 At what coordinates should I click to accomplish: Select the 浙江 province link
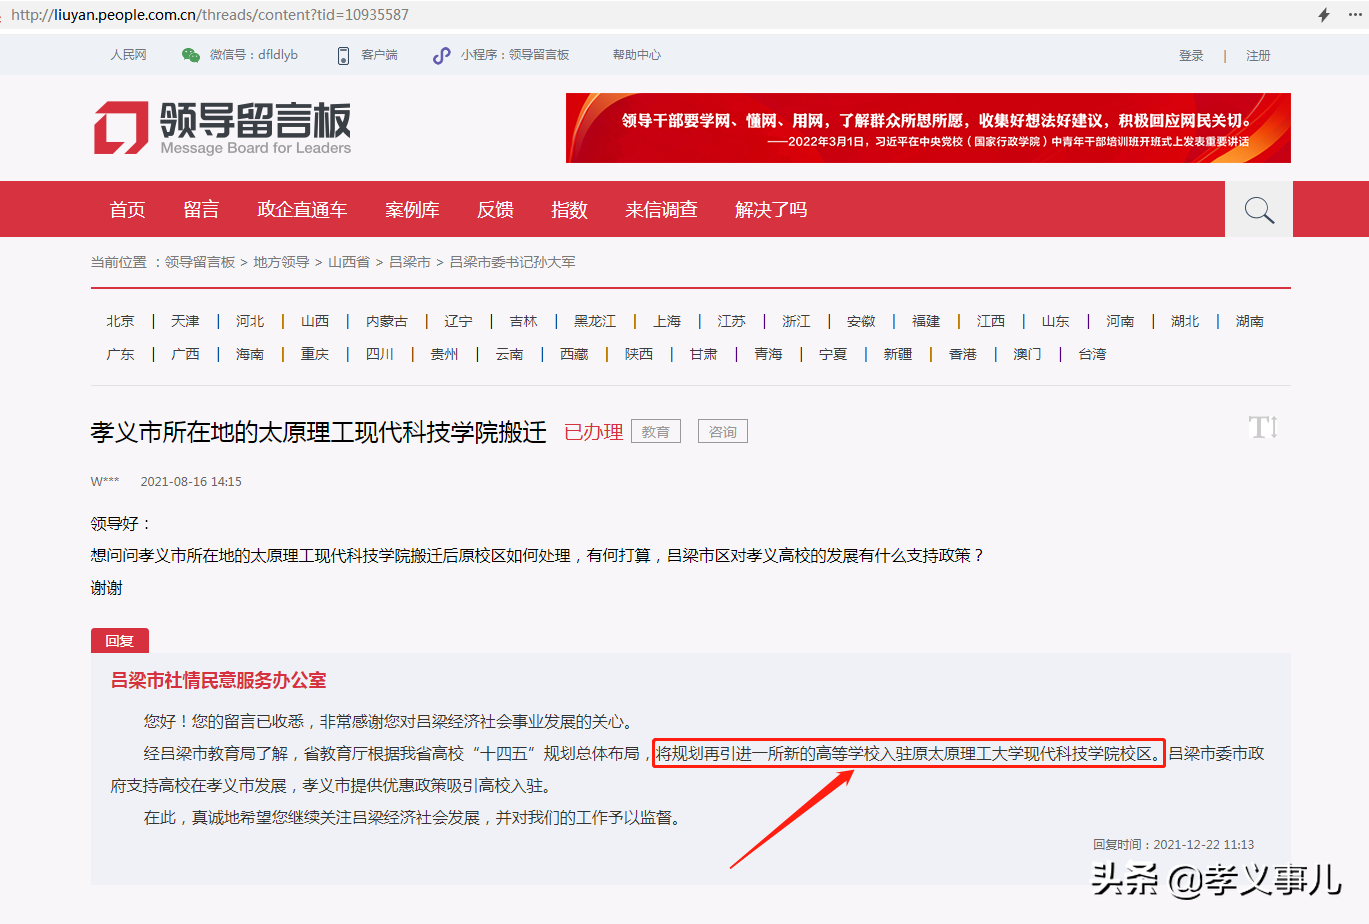(796, 321)
